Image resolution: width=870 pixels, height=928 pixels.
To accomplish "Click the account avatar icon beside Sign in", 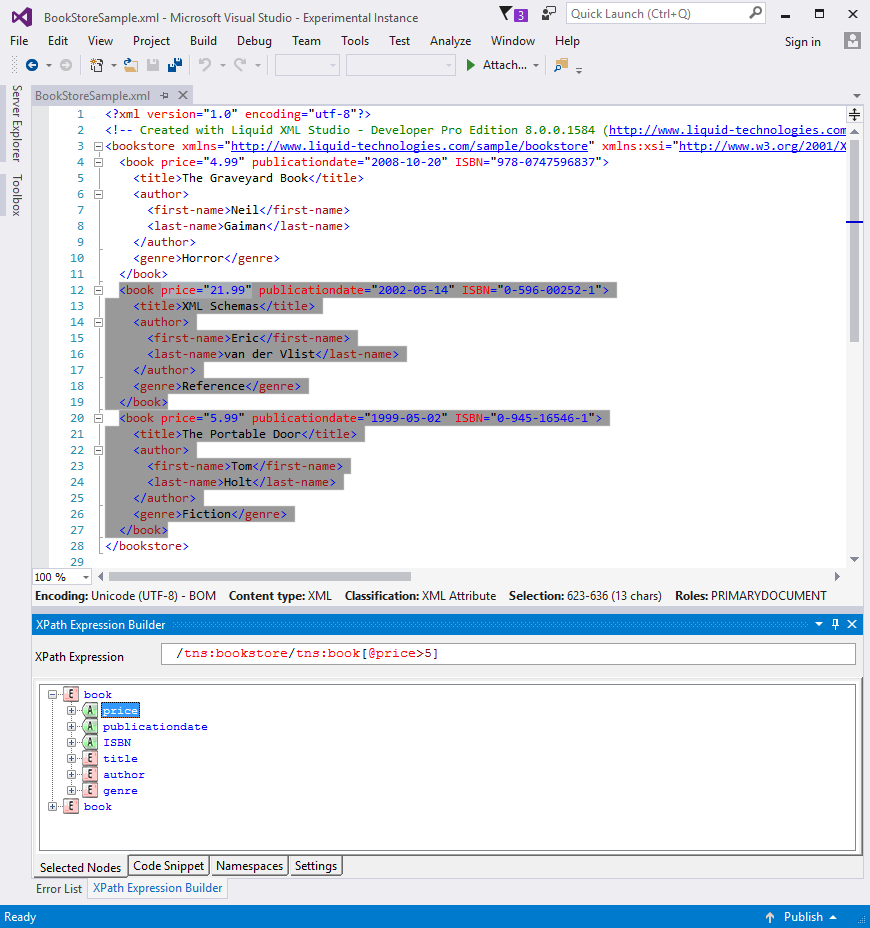I will 852,41.
